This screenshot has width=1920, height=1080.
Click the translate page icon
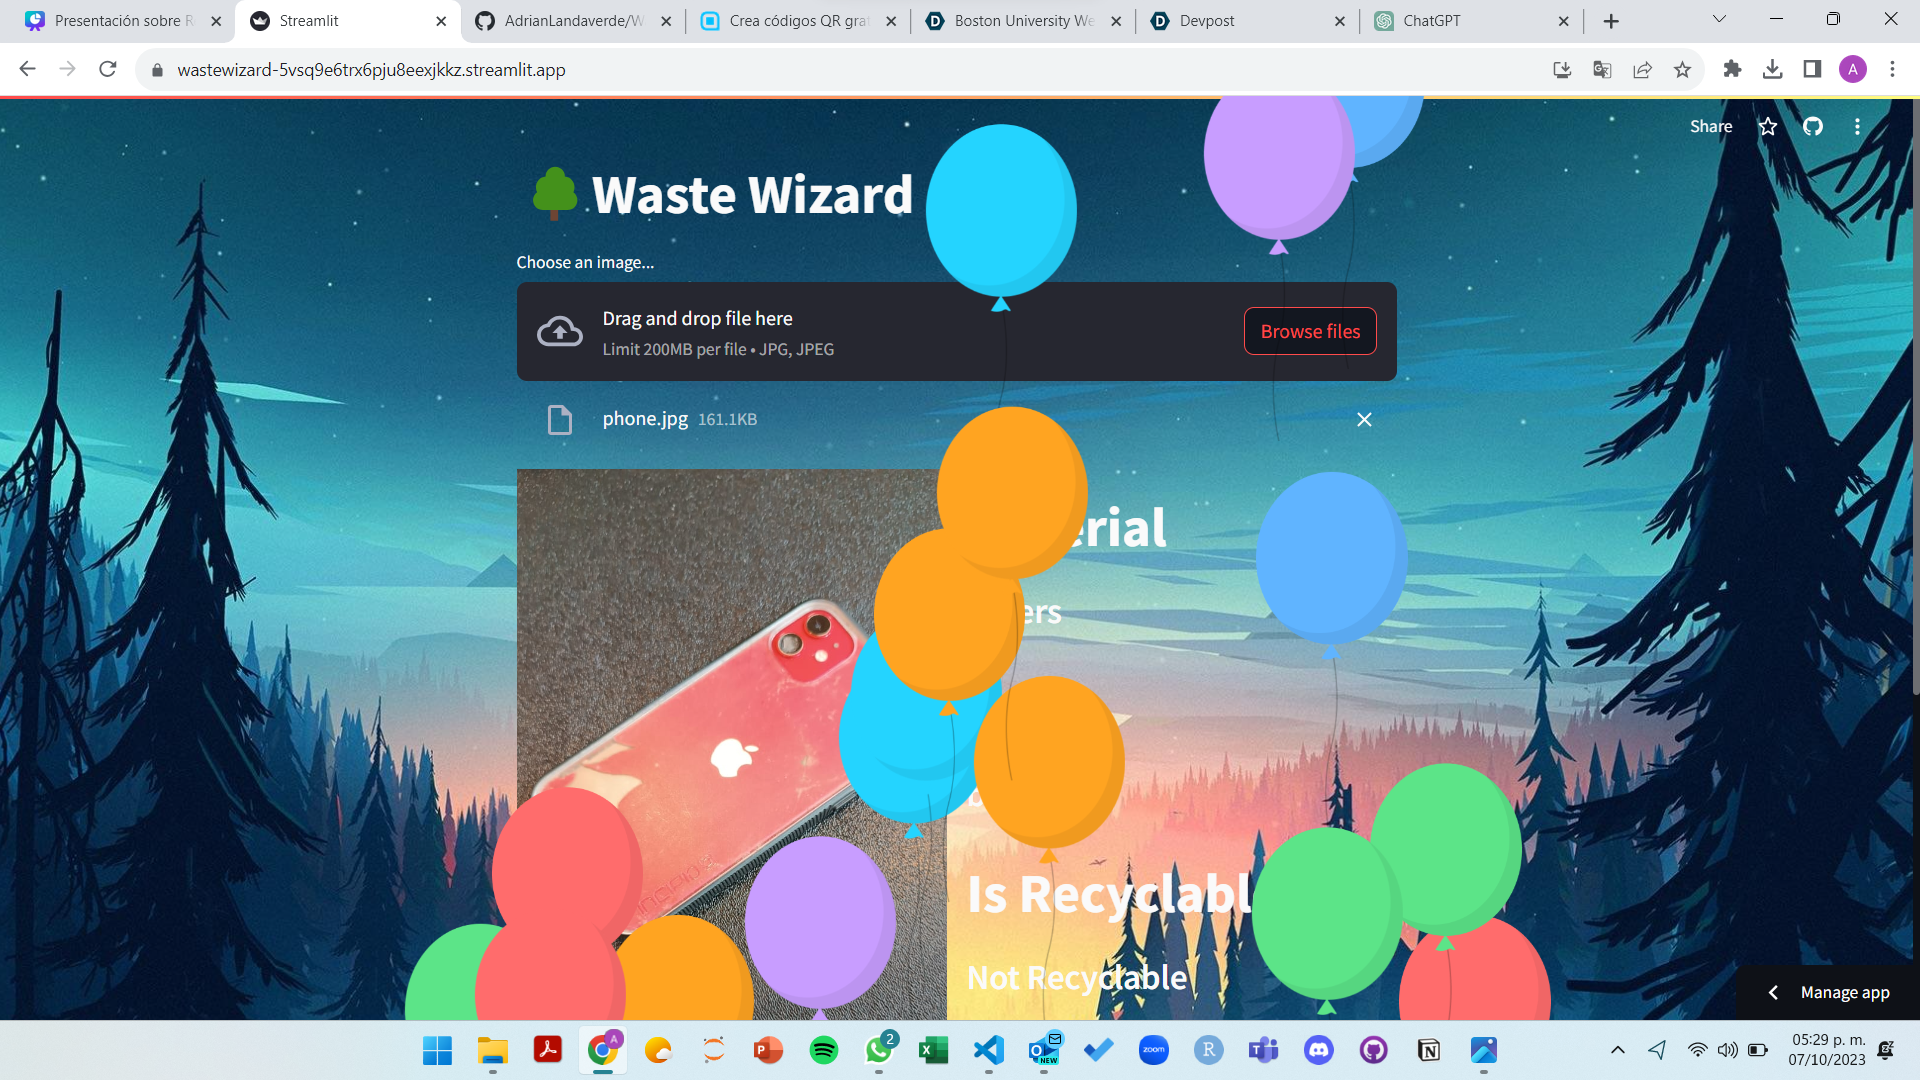pos(1602,69)
